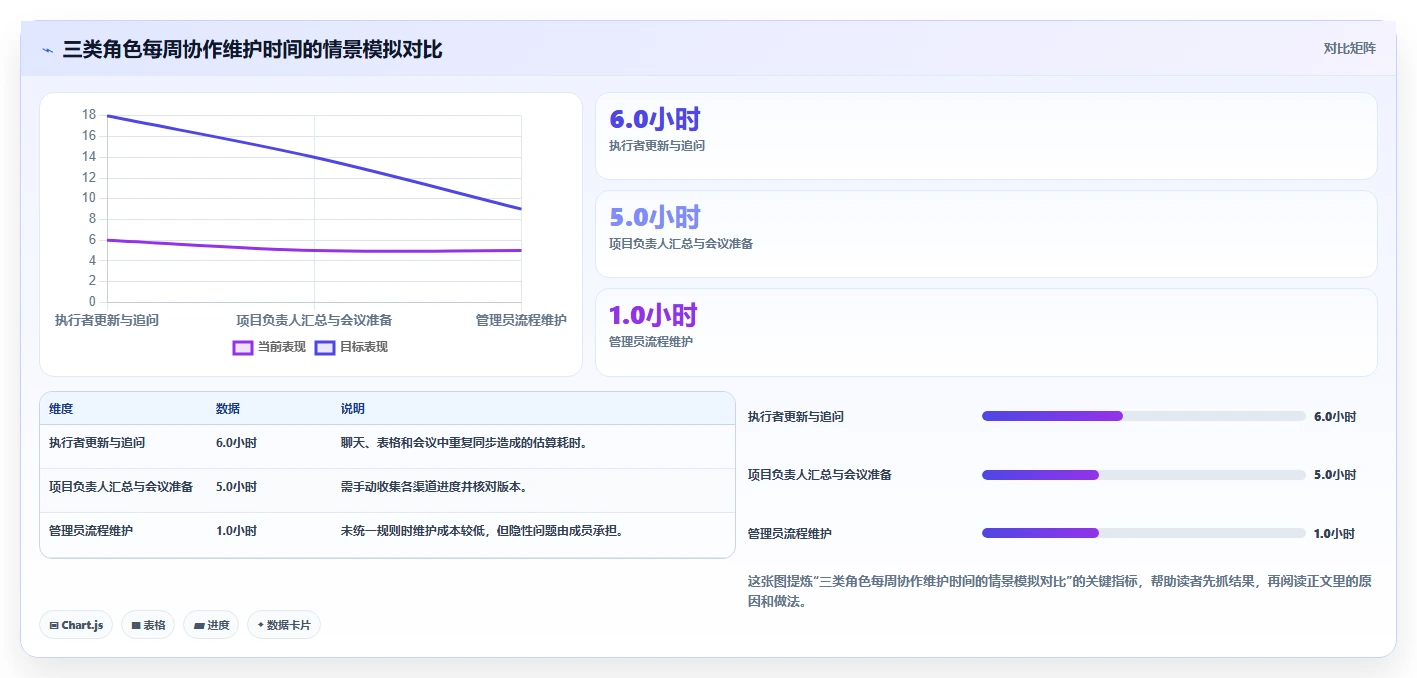Click the y-axis value 18

[89, 115]
